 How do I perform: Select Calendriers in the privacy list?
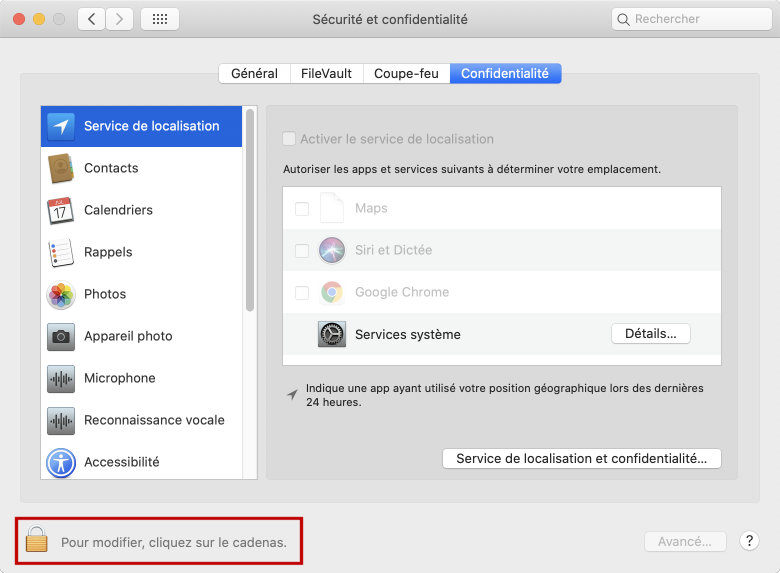[141, 210]
